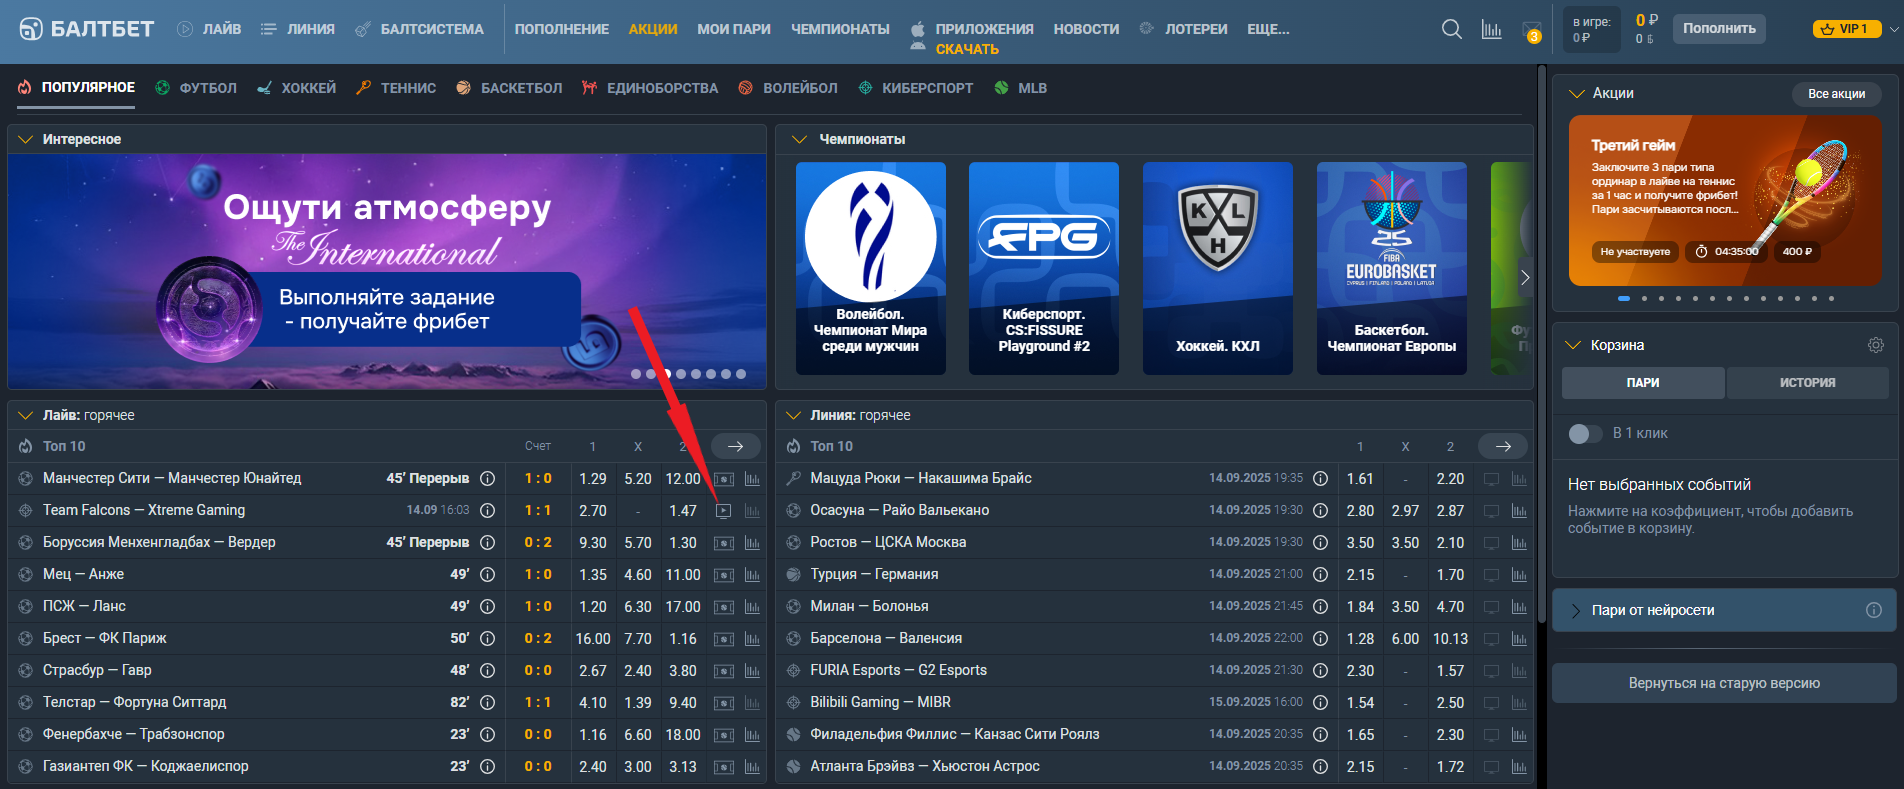Image resolution: width=1904 pixels, height=789 pixels.
Task: Go to next page of Линия top 10
Action: 1503,446
